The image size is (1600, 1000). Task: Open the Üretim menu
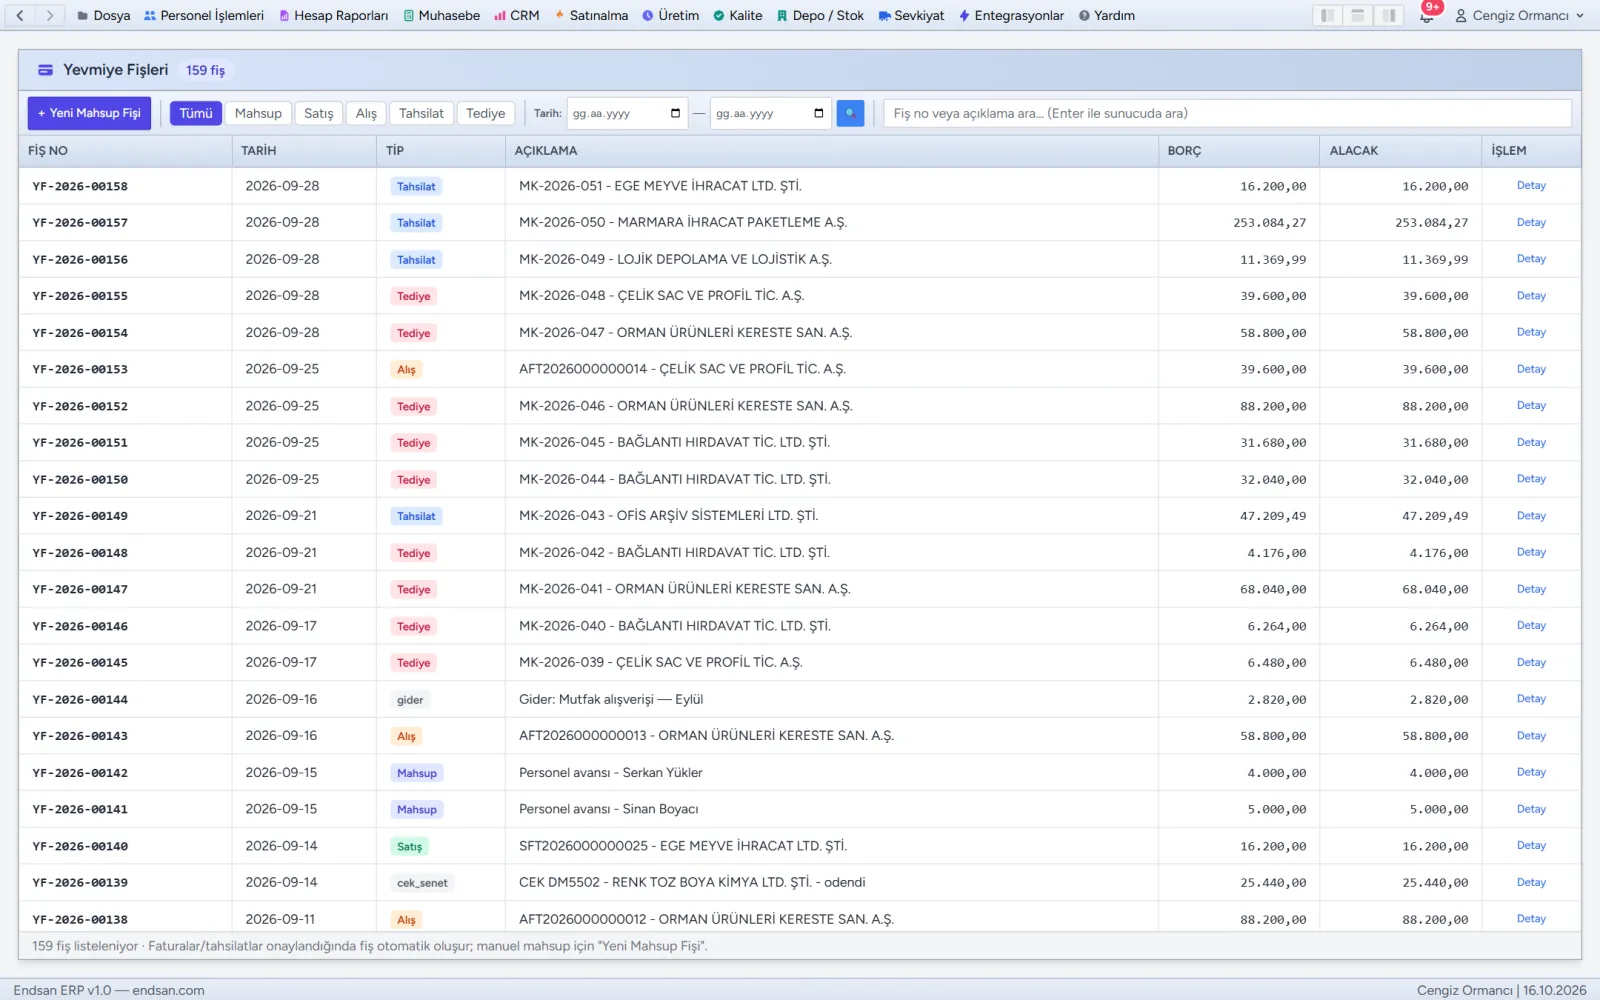(670, 15)
